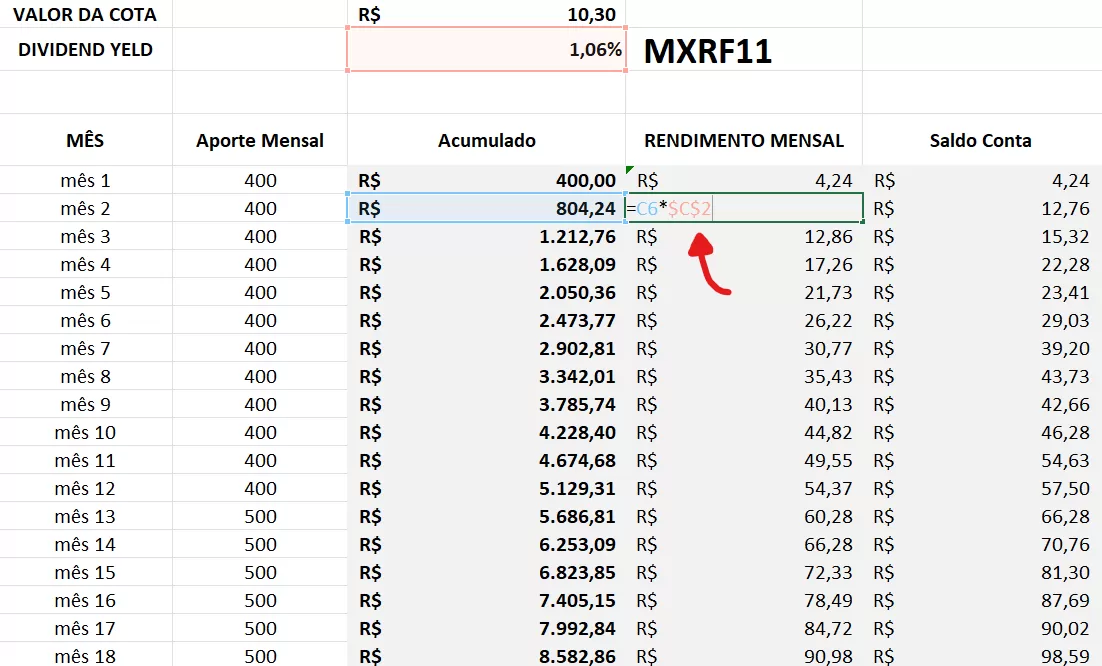Select the dividend yield 1,06% cell
The width and height of the screenshot is (1102, 666).
[487, 50]
